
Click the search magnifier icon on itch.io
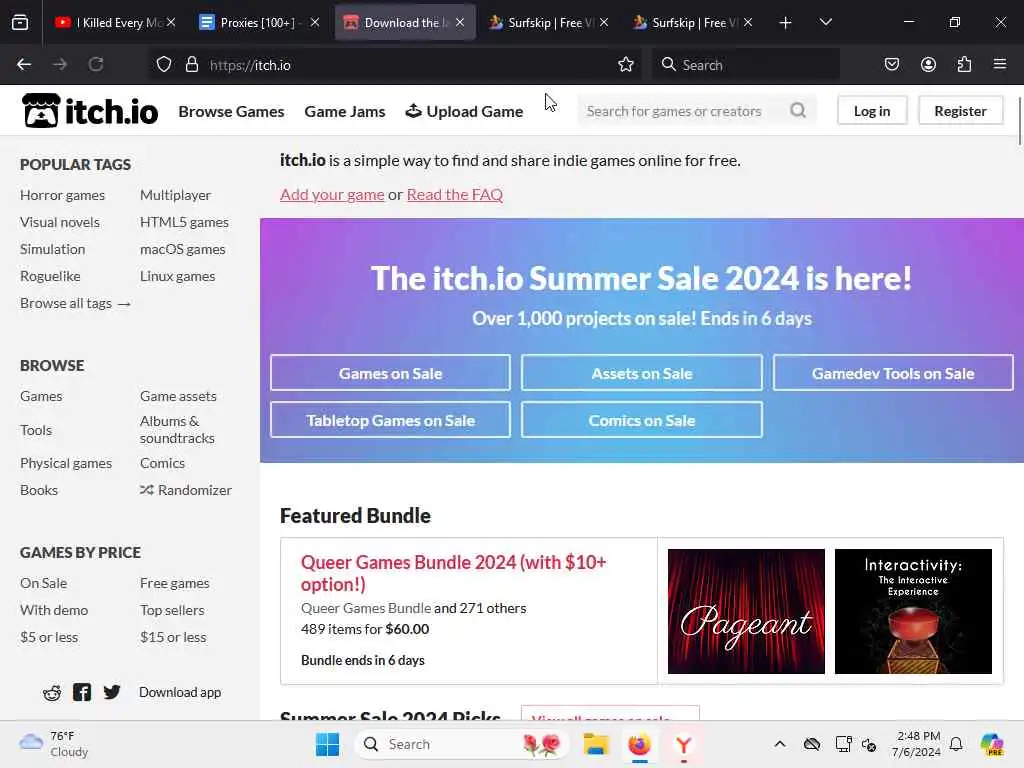tap(797, 110)
